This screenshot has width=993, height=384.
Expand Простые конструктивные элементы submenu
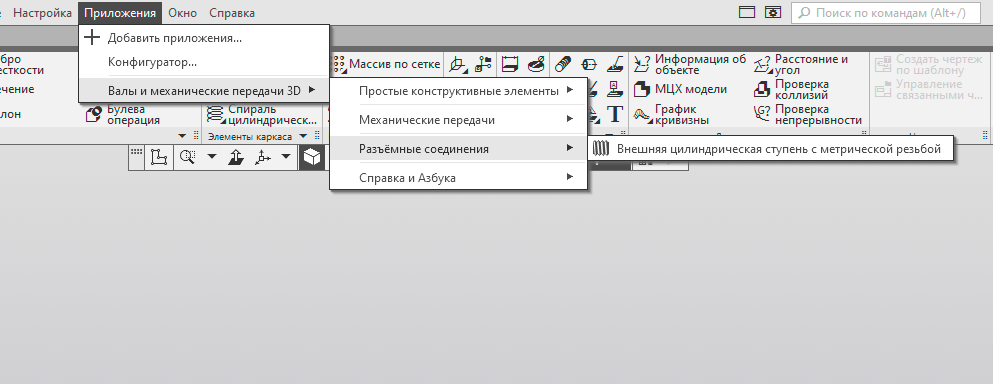pos(459,91)
